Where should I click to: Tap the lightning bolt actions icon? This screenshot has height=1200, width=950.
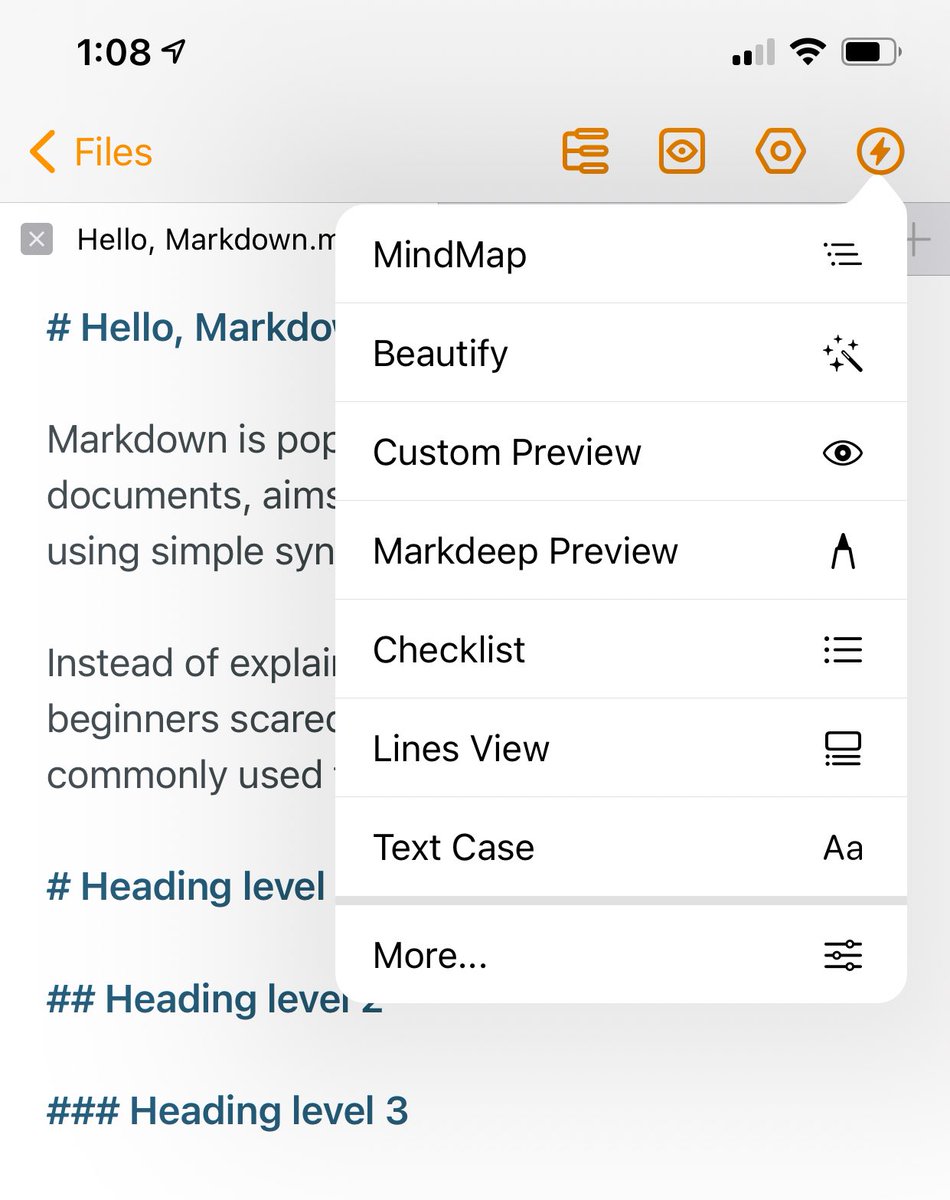point(880,153)
